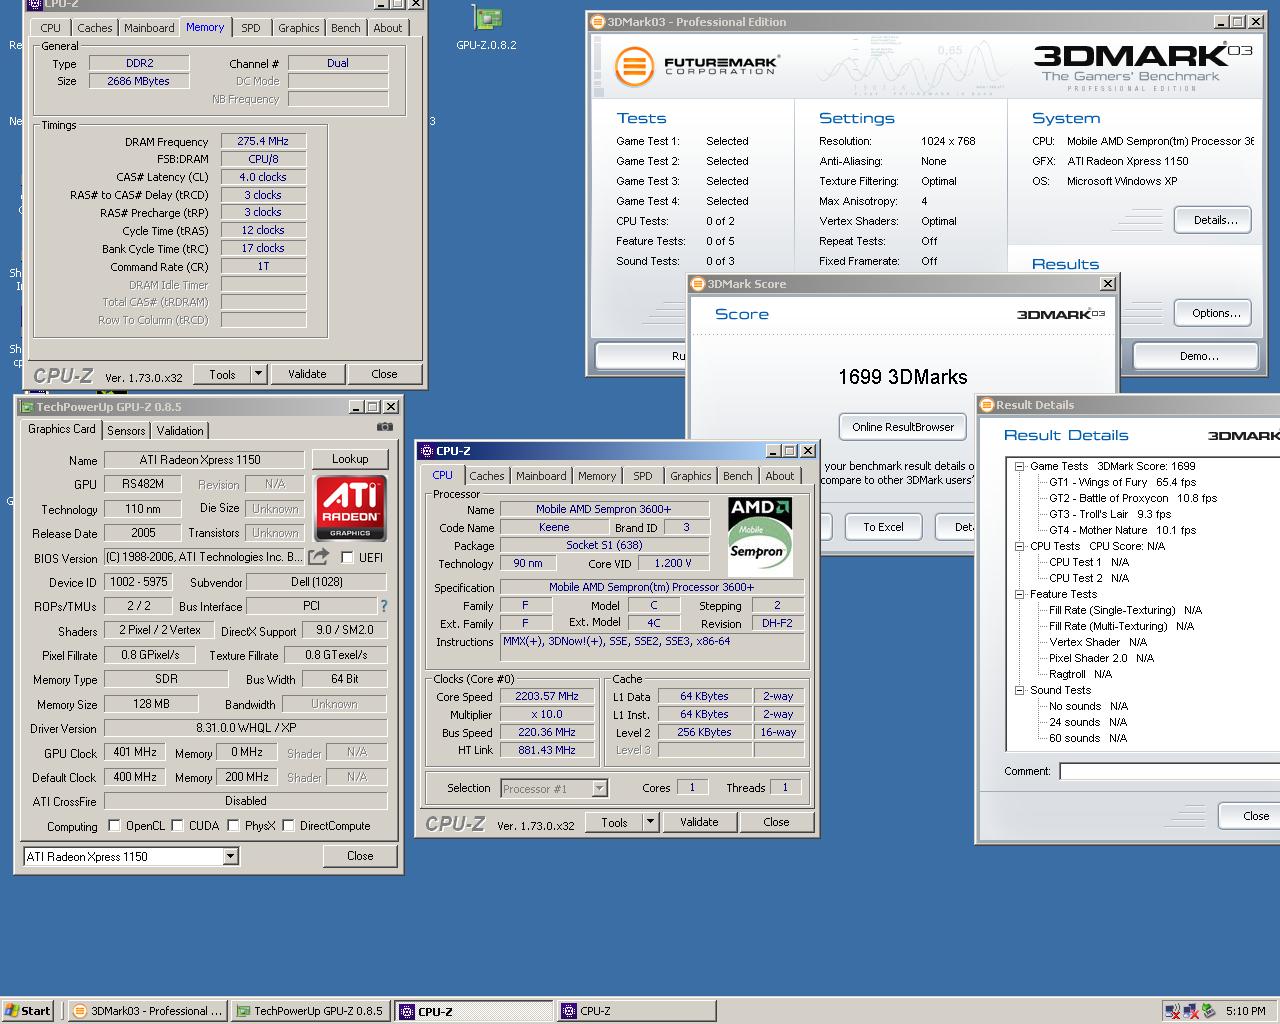
Task: Open the Processor #1 selection dropdown
Action: [599, 788]
